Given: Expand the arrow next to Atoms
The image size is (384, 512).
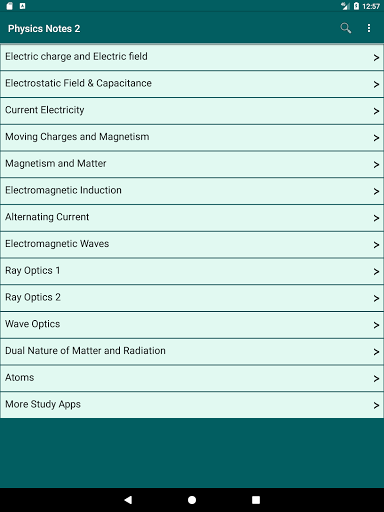Looking at the screenshot, I should (376, 379).
